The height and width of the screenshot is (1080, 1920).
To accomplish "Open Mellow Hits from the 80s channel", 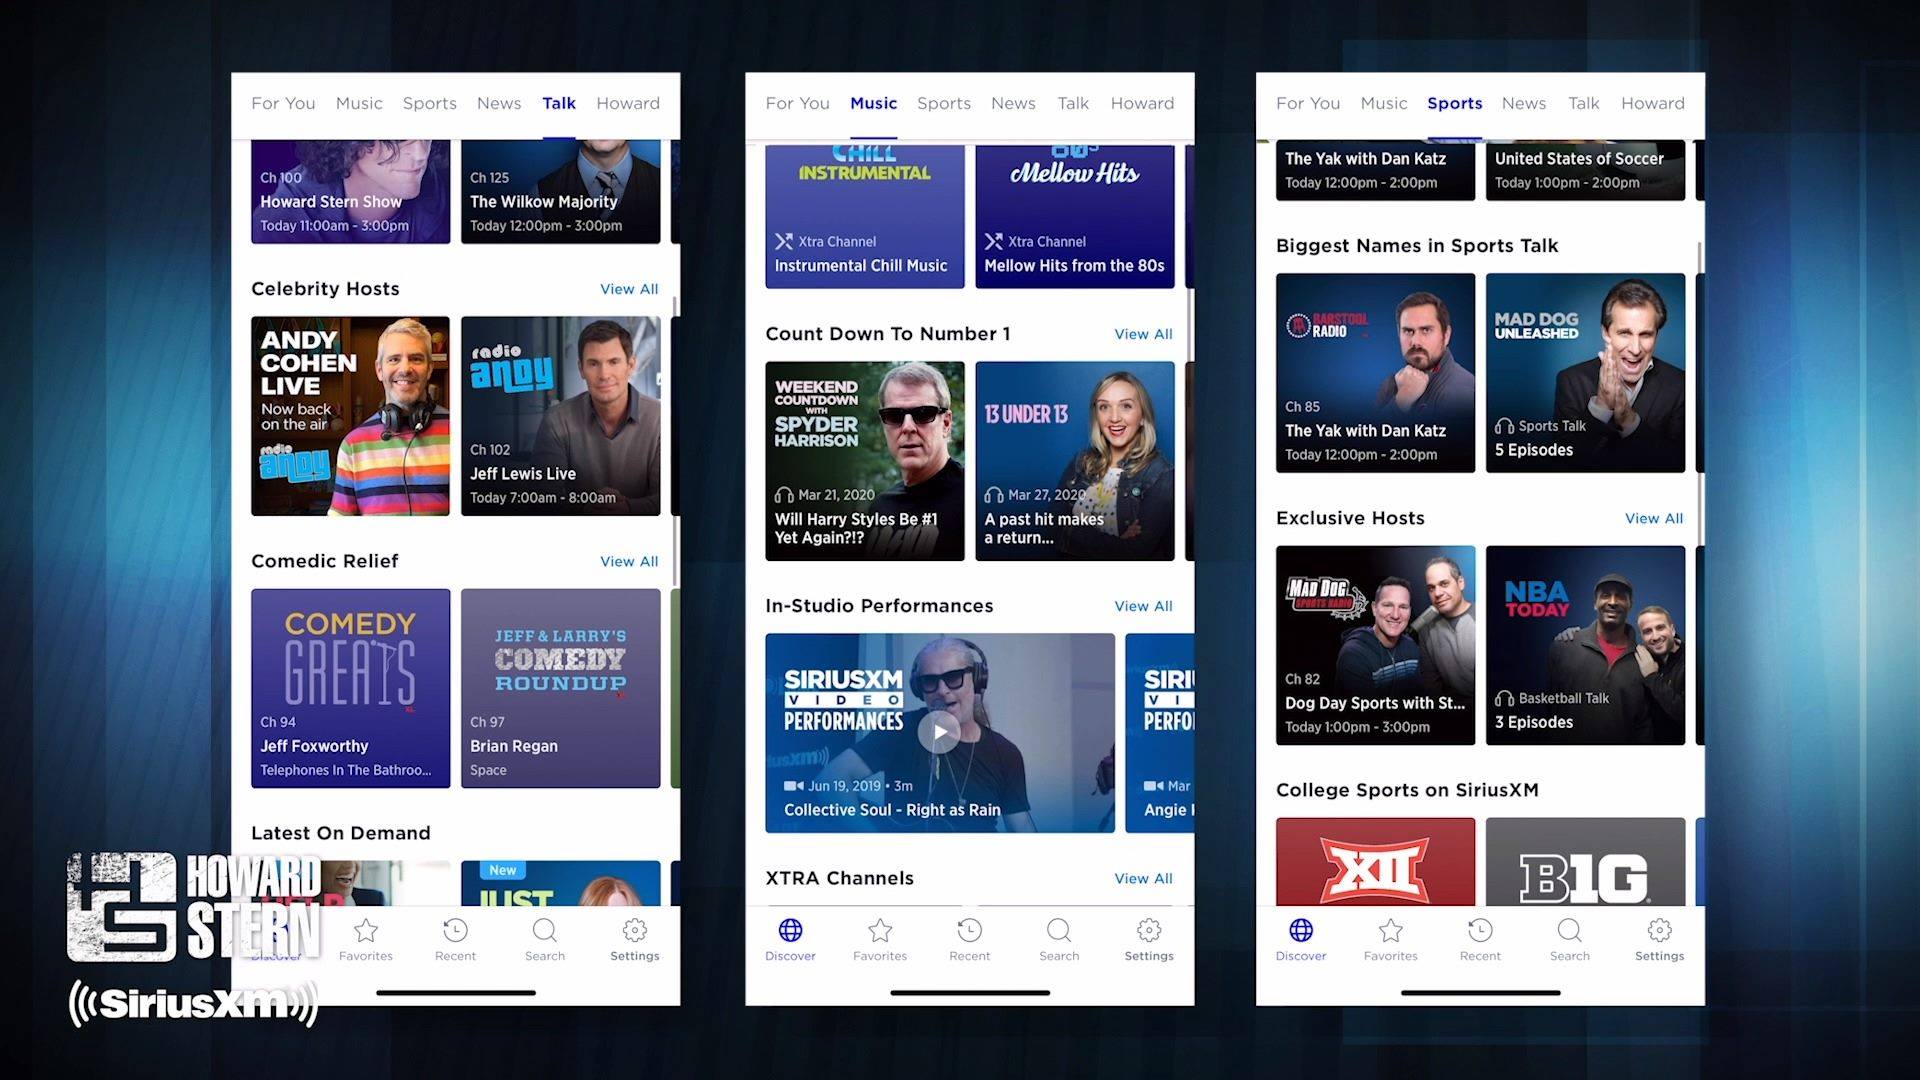I will [x=1075, y=217].
